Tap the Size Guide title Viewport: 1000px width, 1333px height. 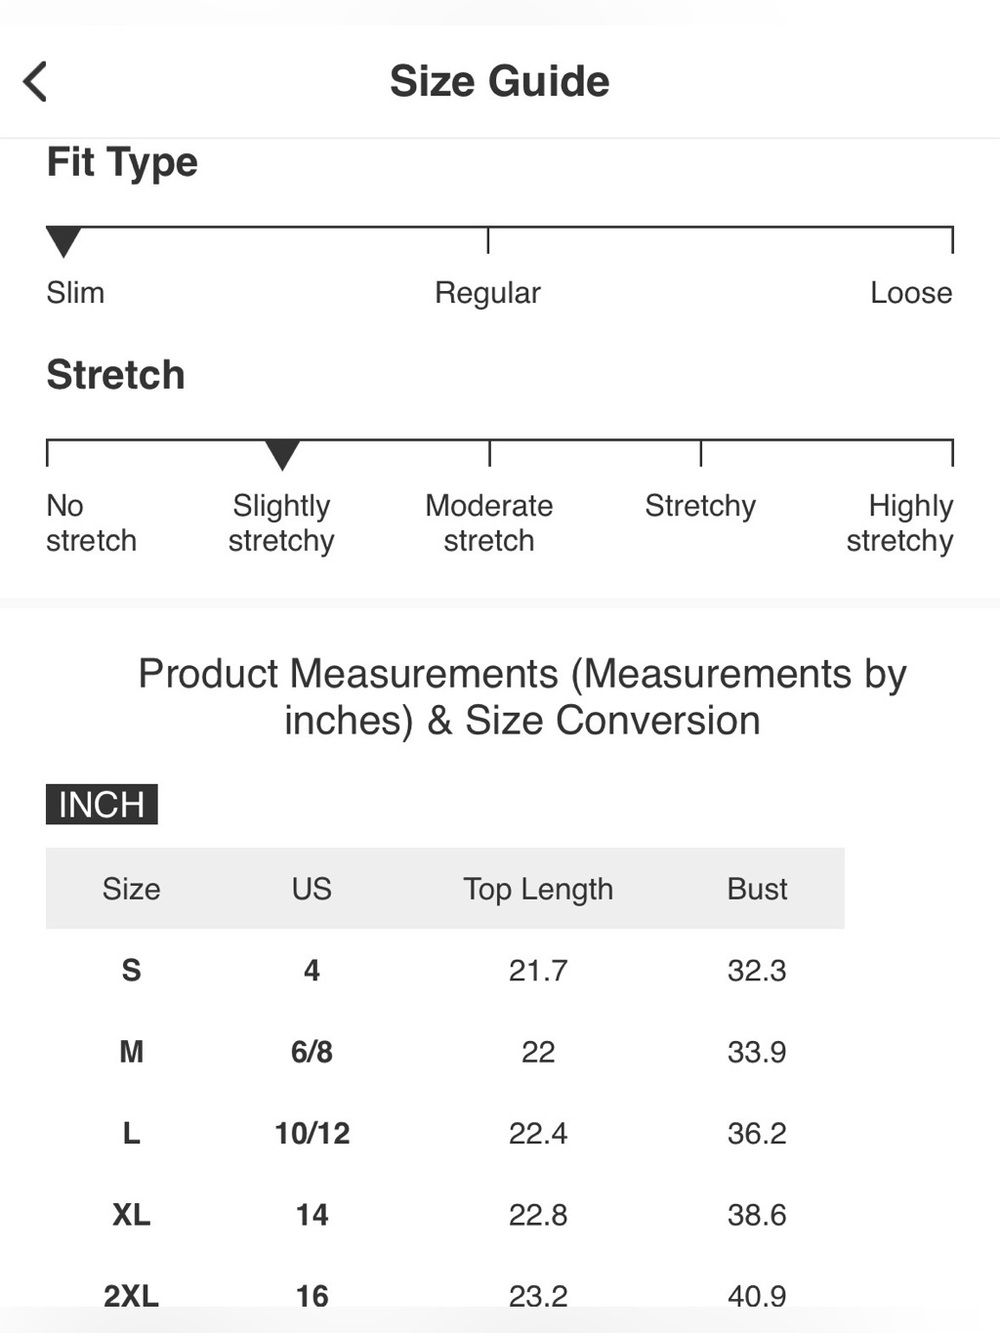pos(499,81)
